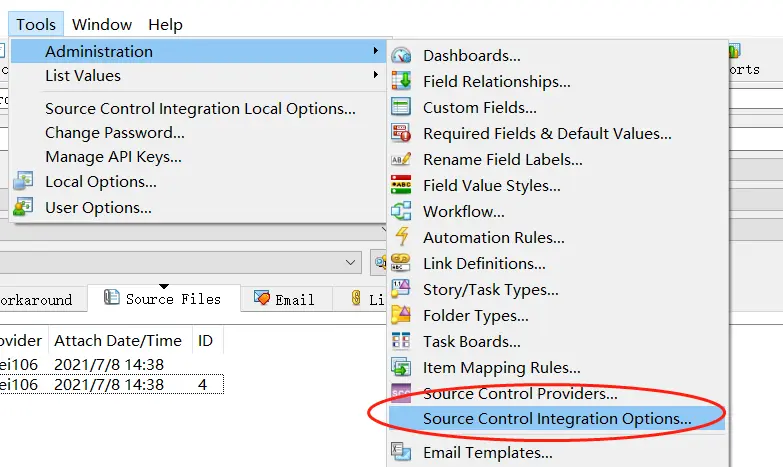Open the Window menu
Viewport: 783px width, 467px height.
[102, 24]
